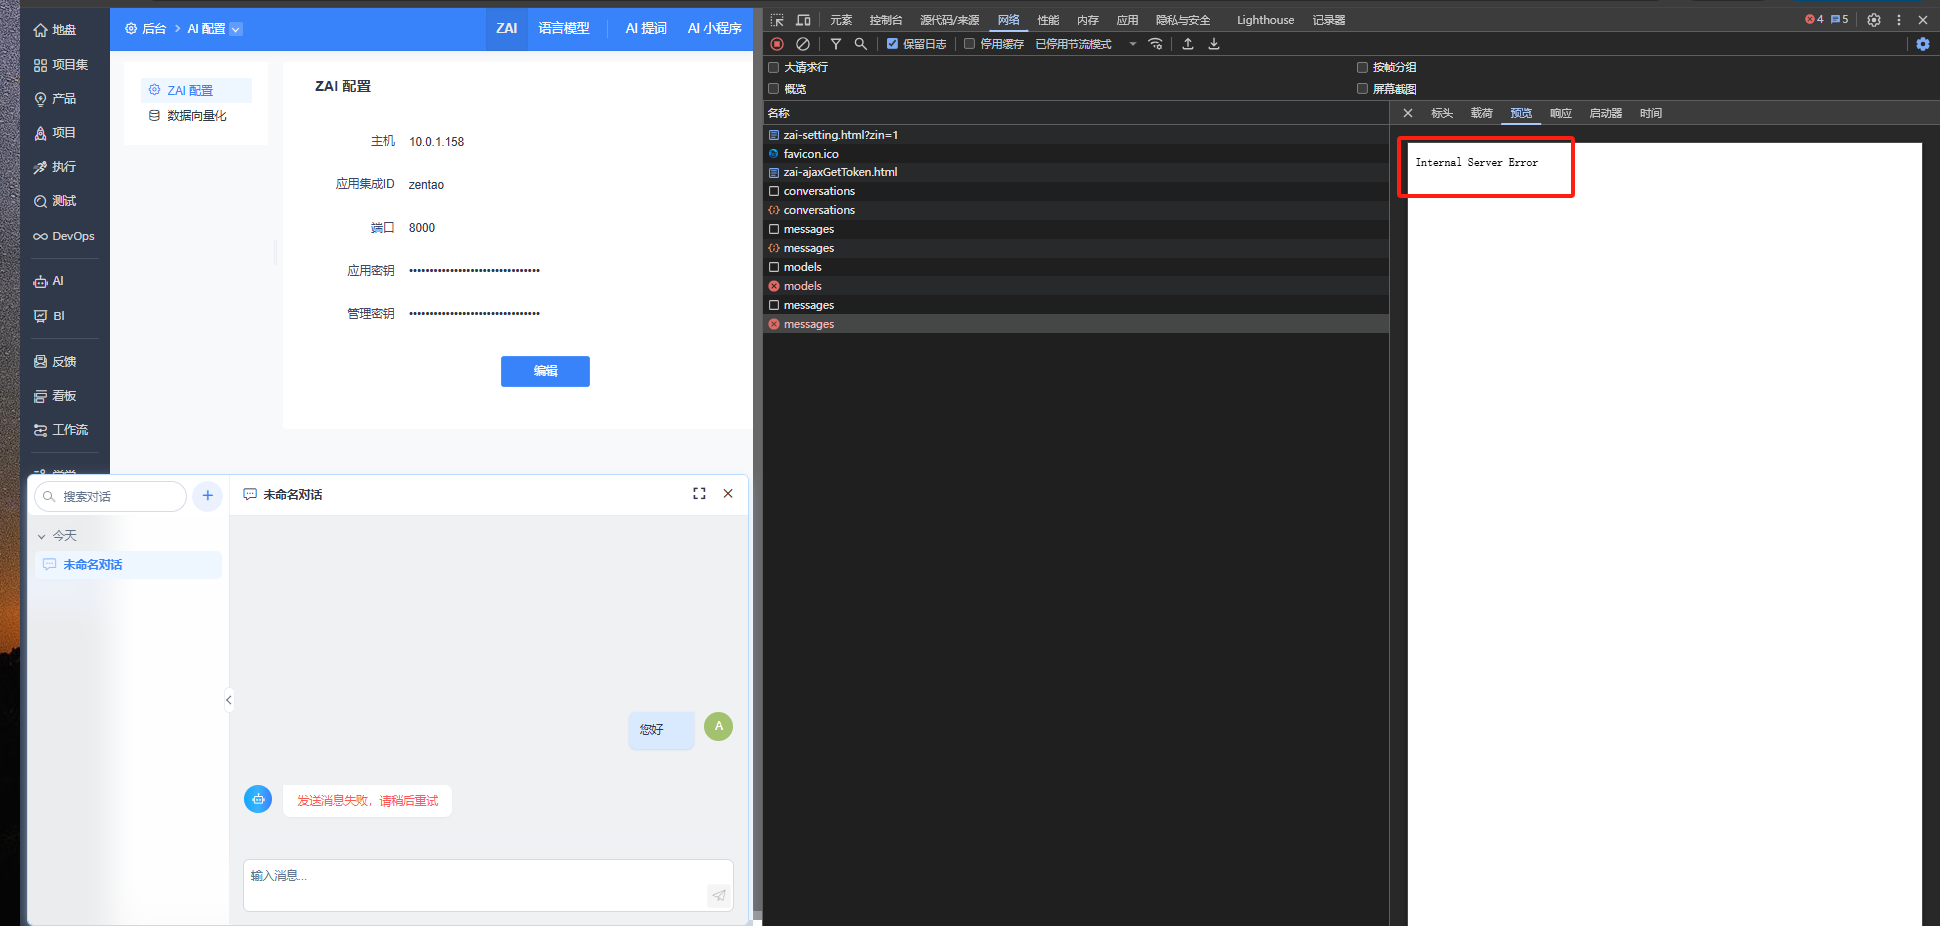1940x926 pixels.
Task: Open AI module in the sidebar
Action: click(x=48, y=282)
